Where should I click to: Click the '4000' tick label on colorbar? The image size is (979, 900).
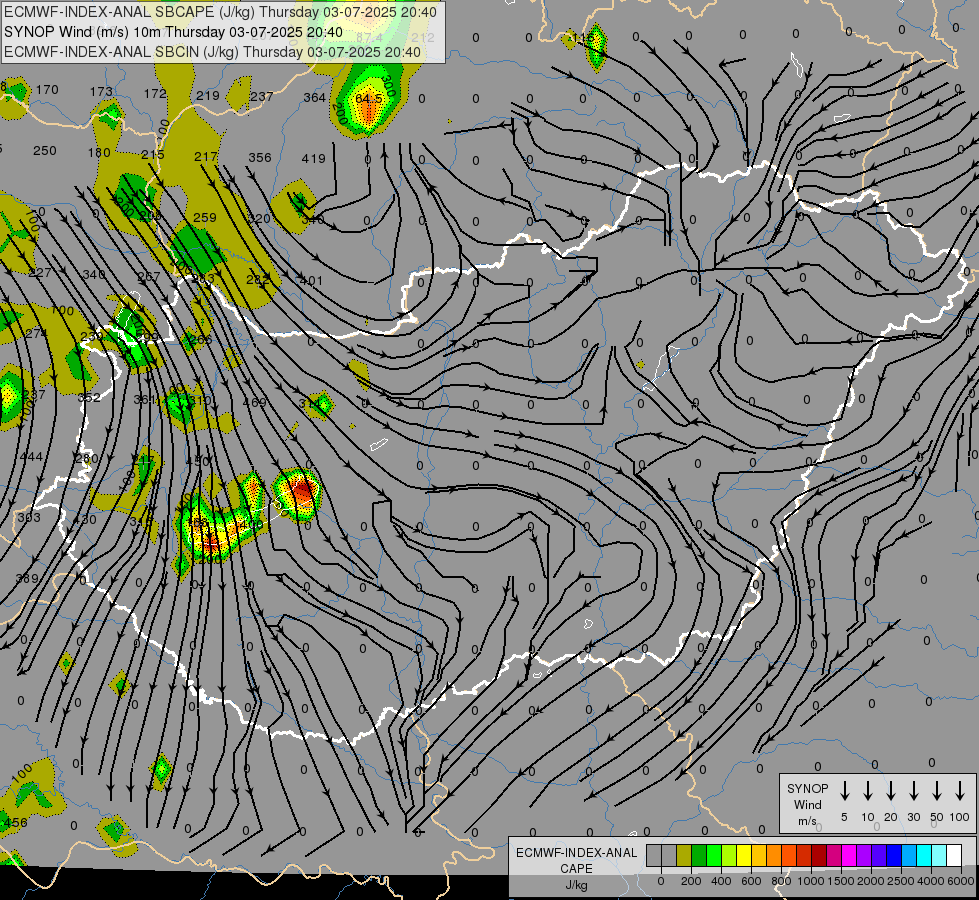931,881
